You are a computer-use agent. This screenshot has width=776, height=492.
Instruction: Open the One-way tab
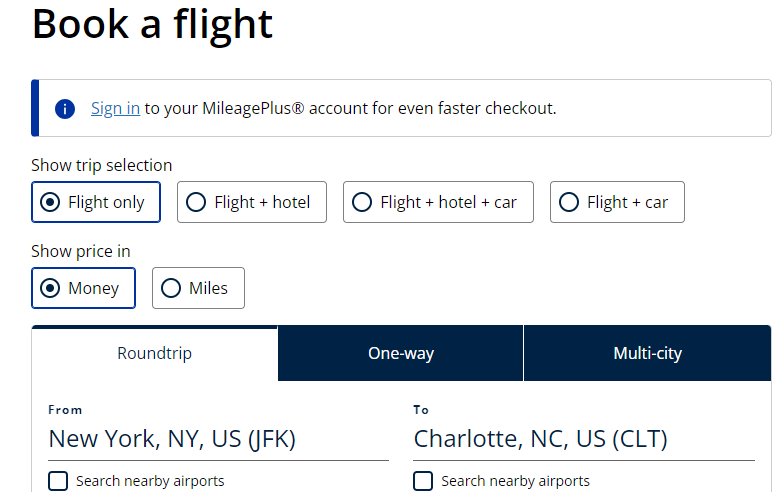400,353
